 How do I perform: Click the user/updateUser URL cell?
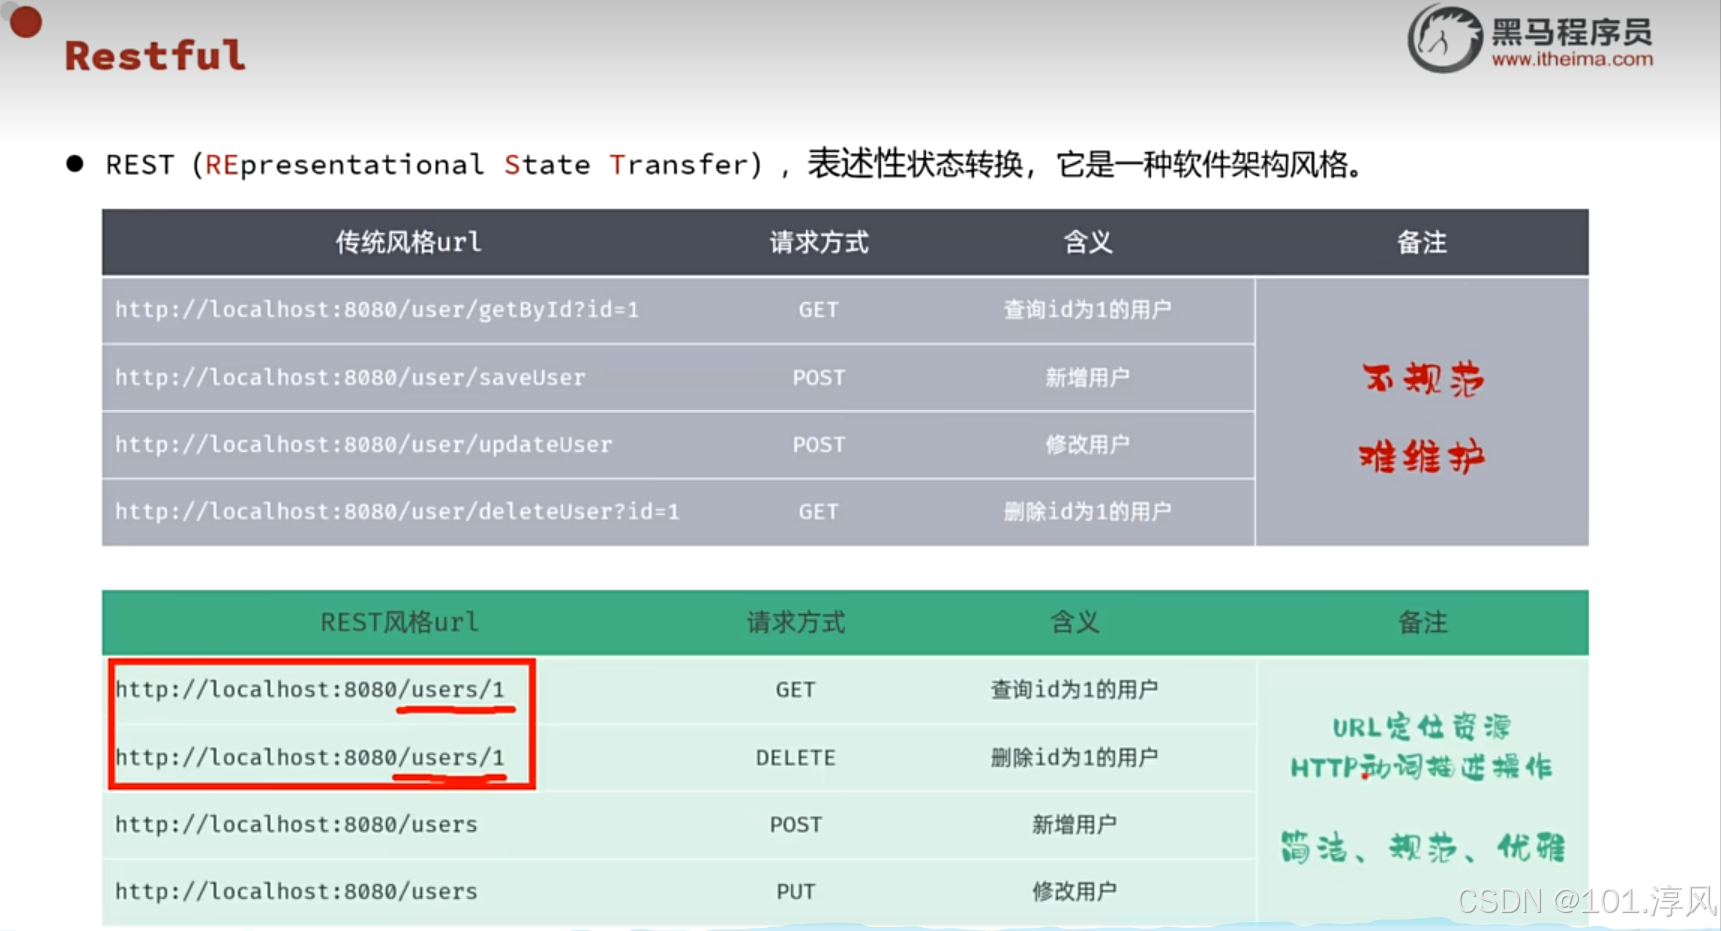(363, 445)
